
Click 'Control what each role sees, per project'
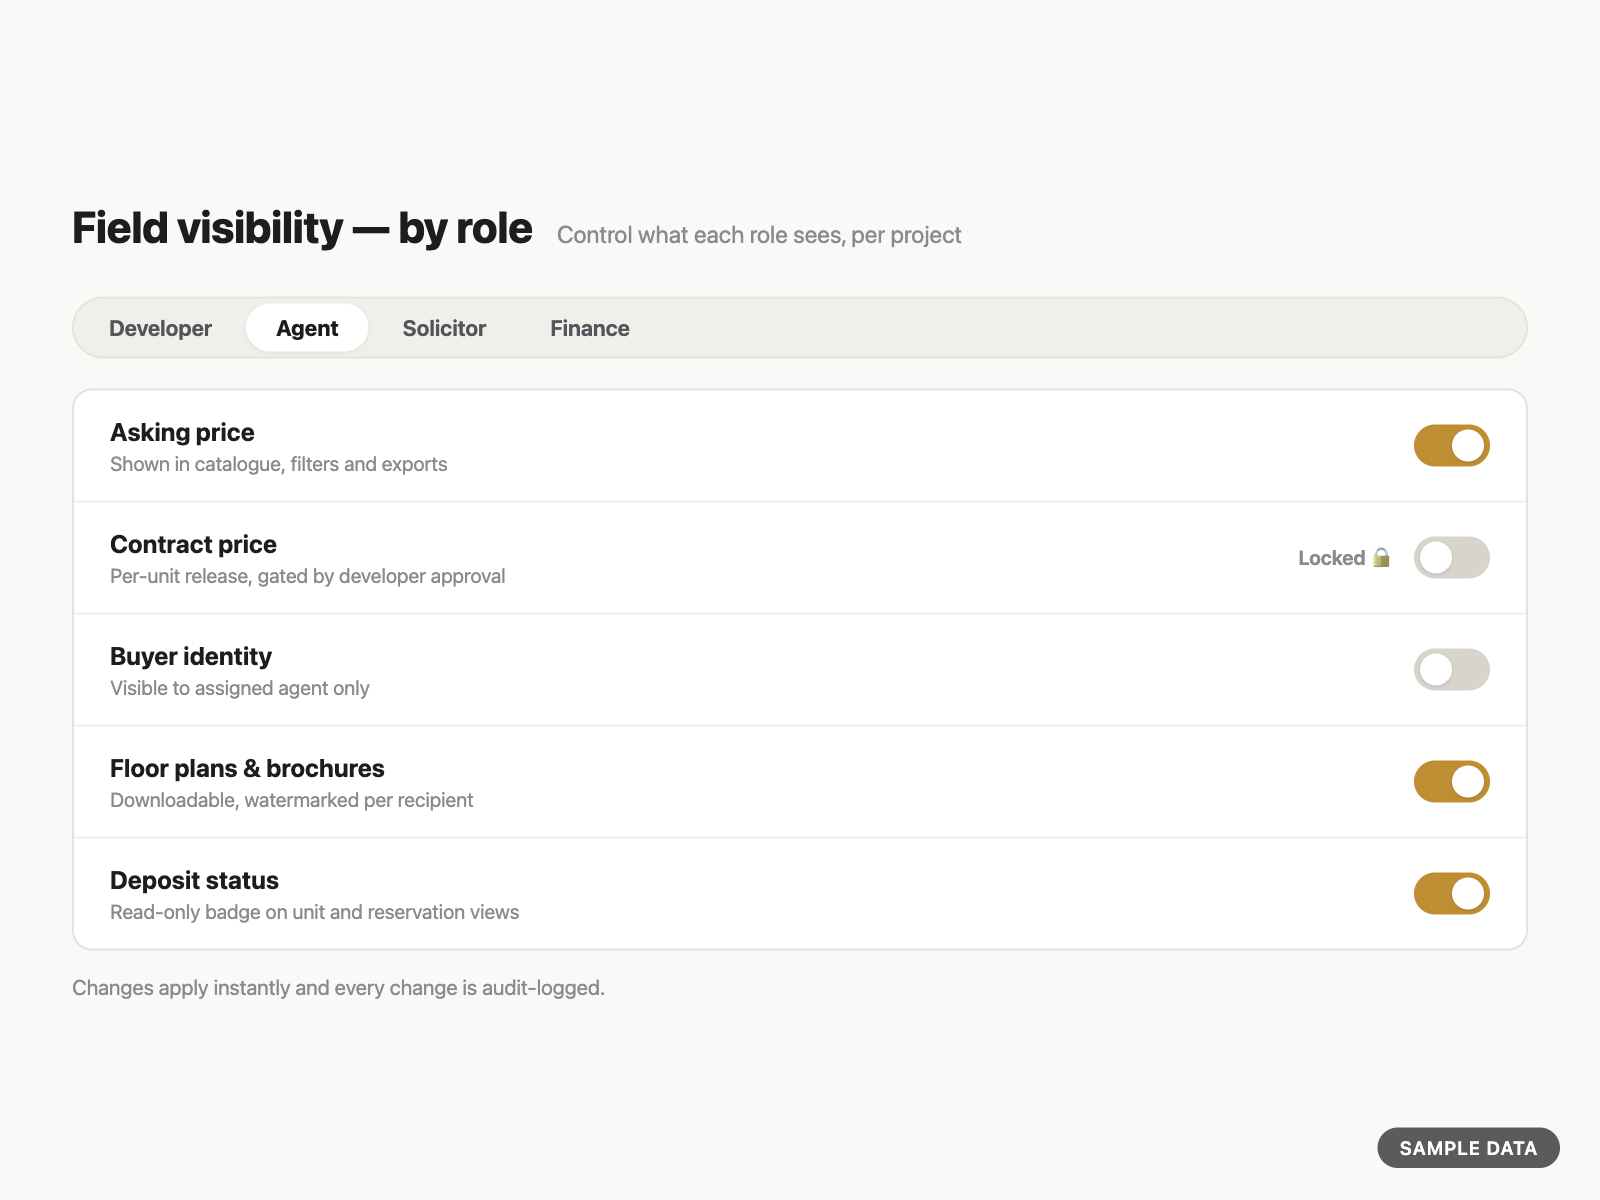(x=759, y=235)
